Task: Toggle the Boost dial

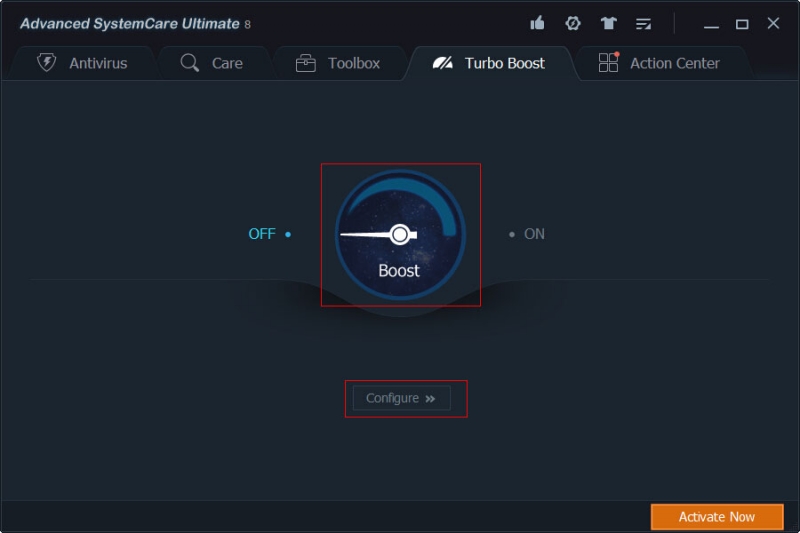Action: click(401, 235)
